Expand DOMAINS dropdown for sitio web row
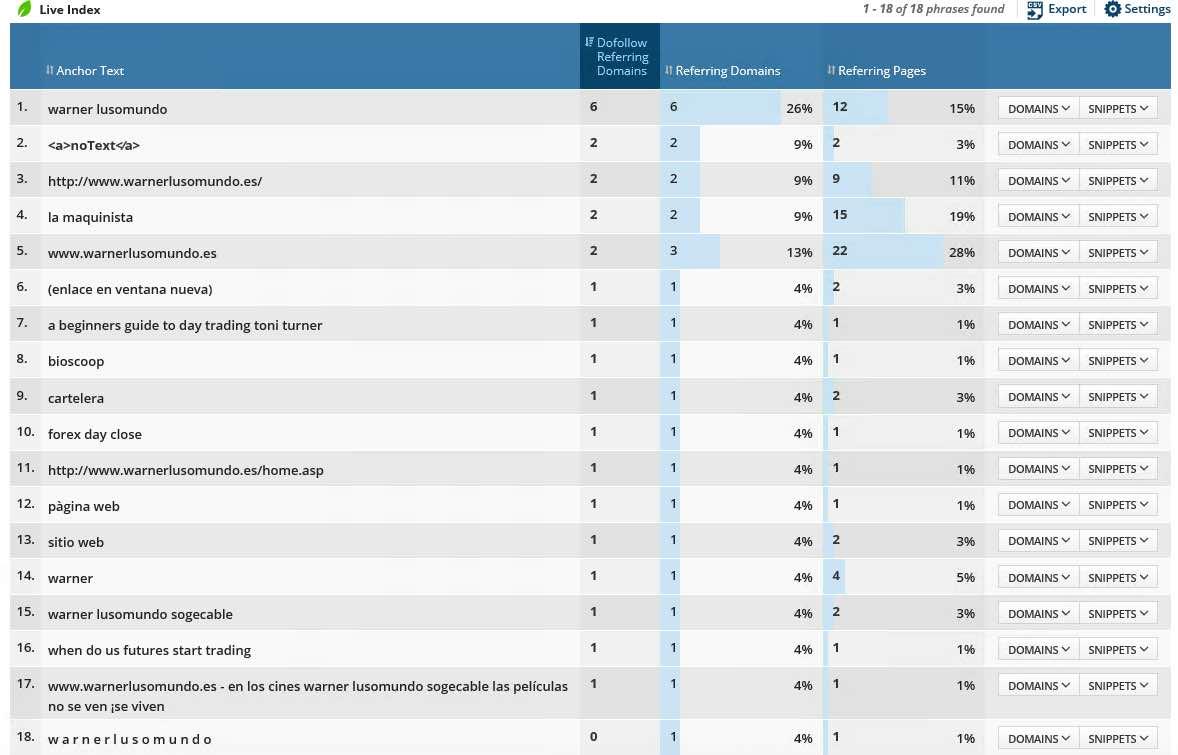 [1038, 541]
